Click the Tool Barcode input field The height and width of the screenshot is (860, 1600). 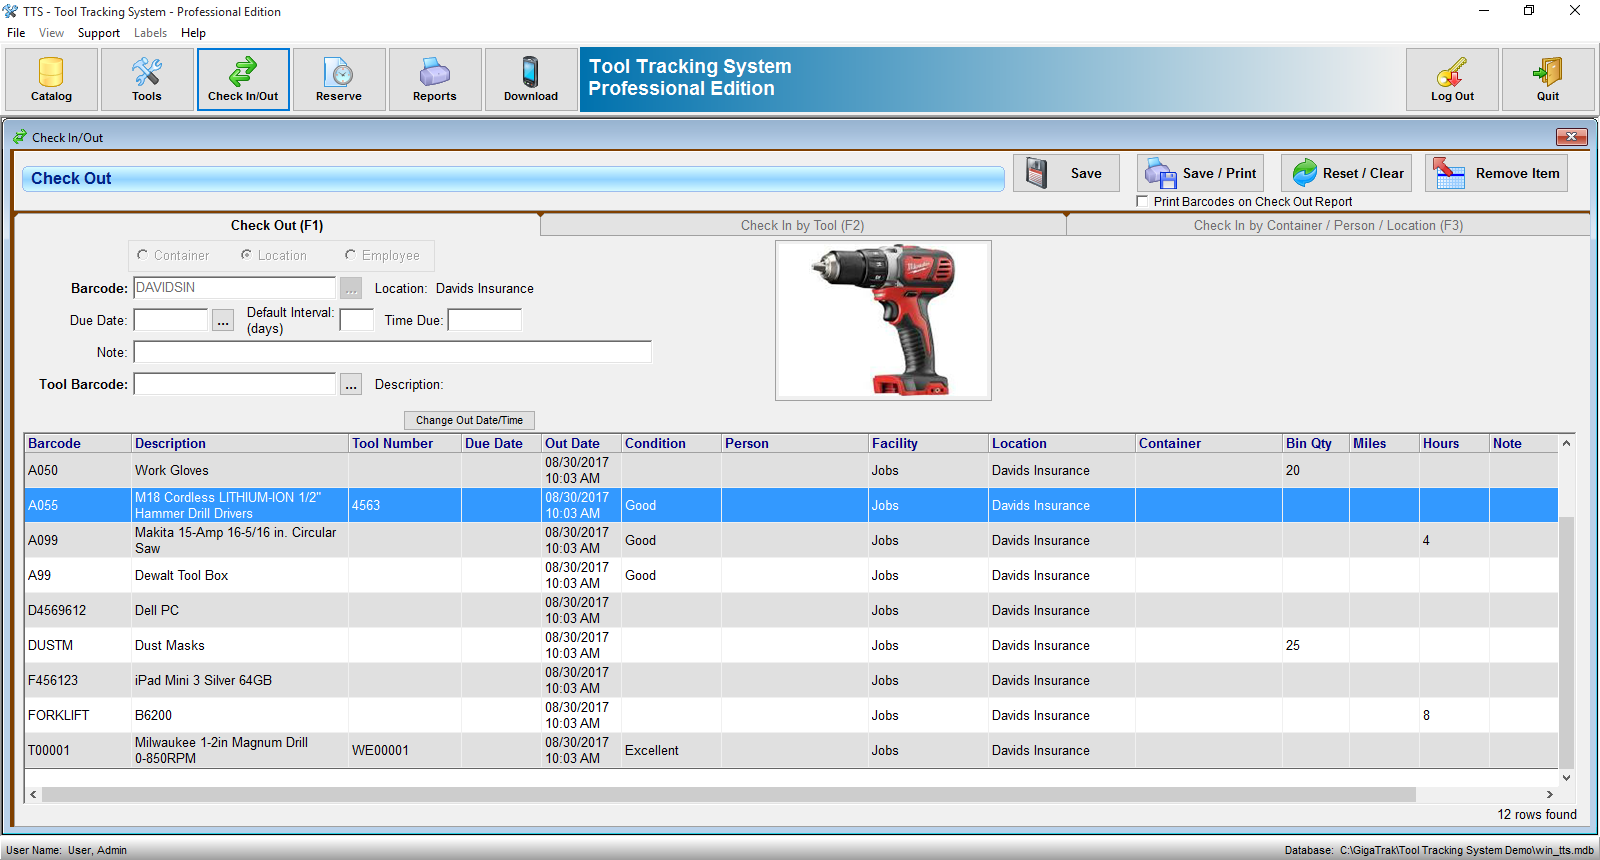(235, 384)
